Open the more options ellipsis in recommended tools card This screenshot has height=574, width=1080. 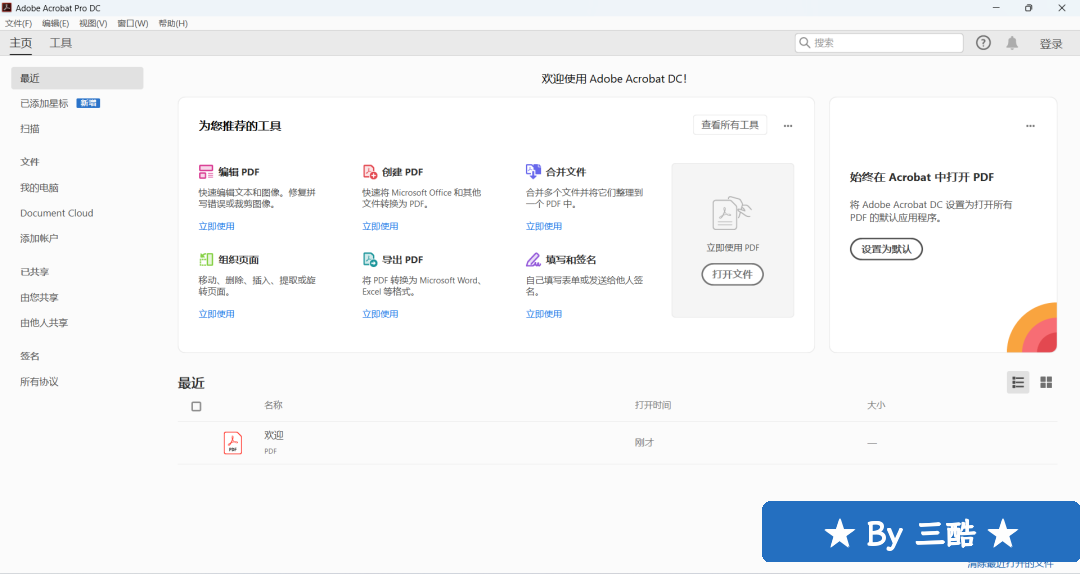[788, 126]
